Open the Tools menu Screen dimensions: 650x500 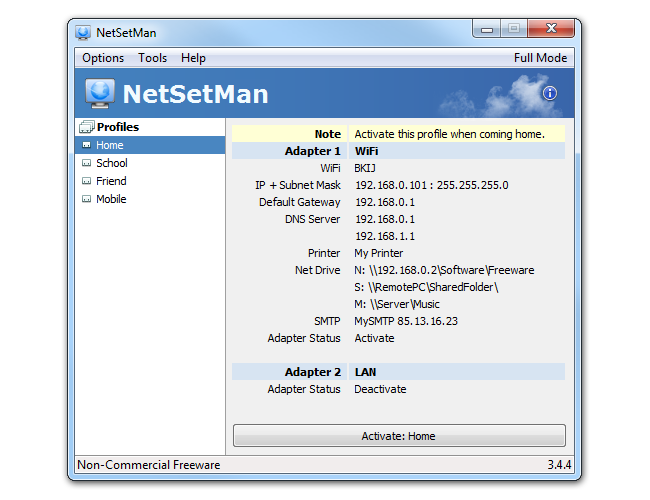point(153,58)
